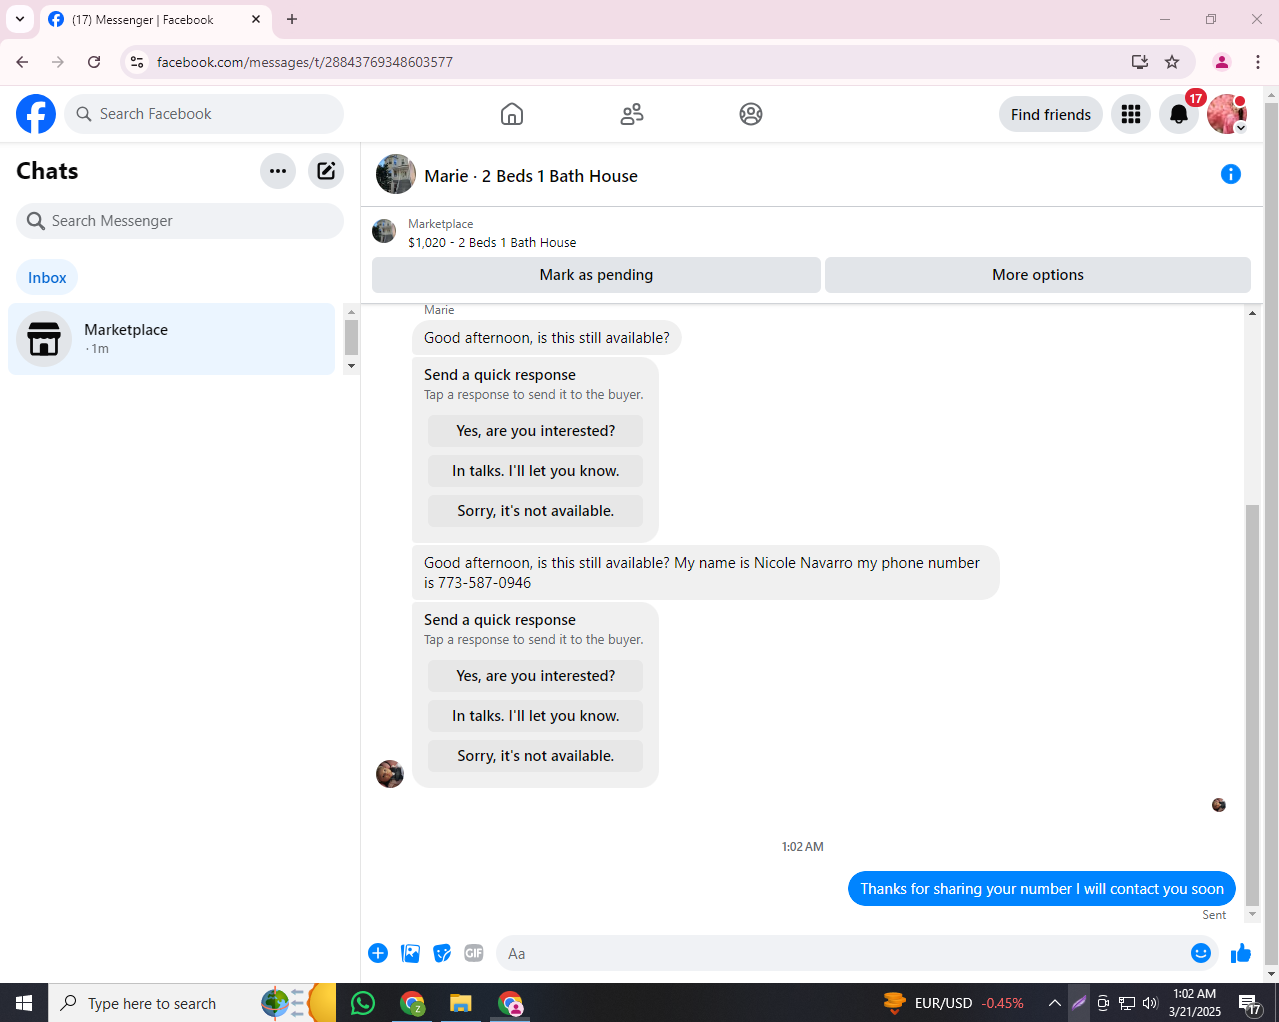View site information icon in address bar

[x=138, y=62]
